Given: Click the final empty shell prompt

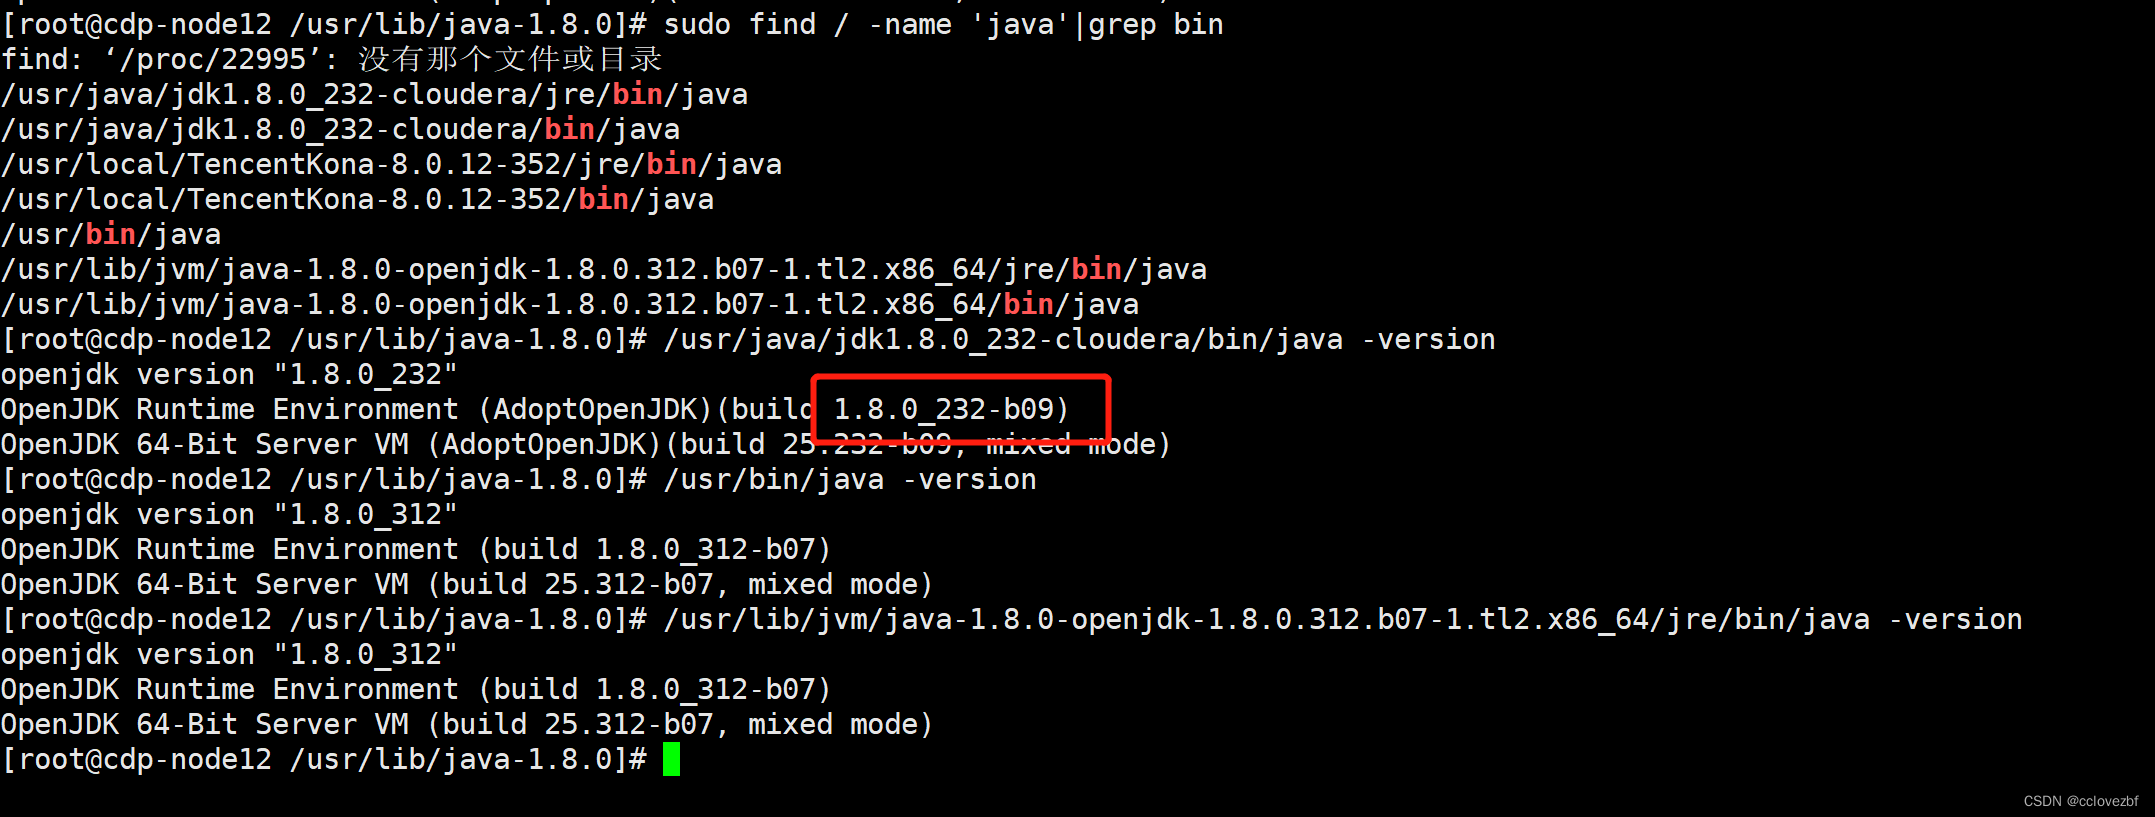Looking at the screenshot, I should point(324,759).
